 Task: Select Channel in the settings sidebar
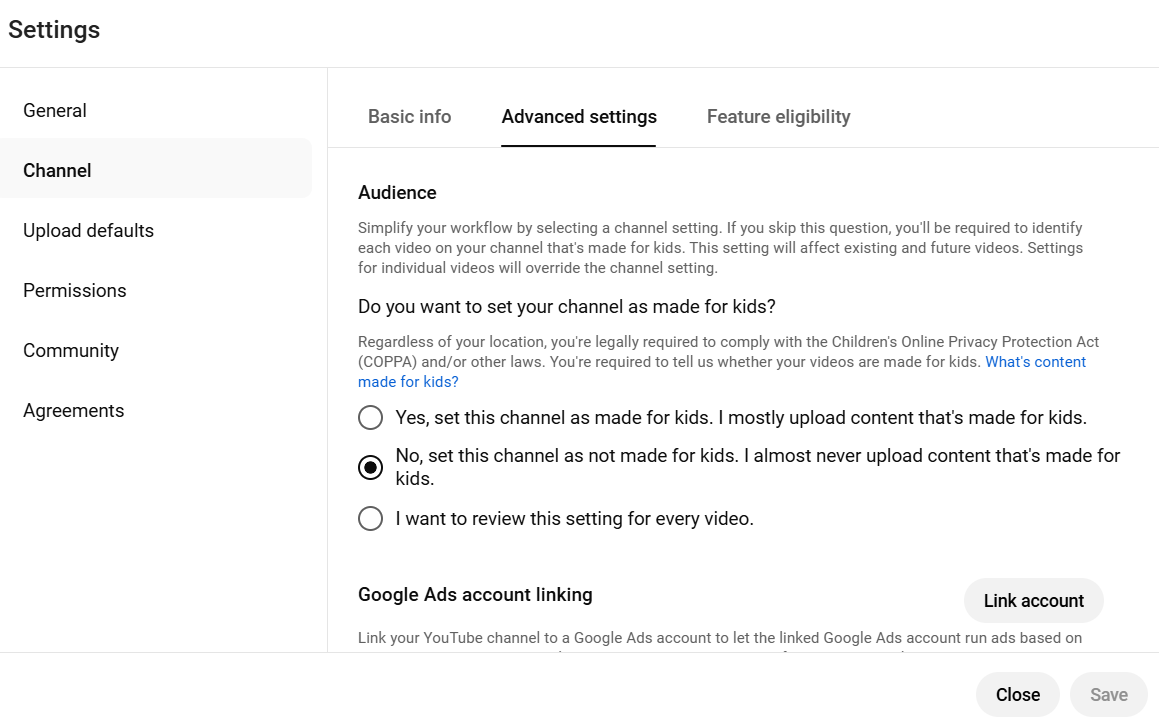click(57, 170)
